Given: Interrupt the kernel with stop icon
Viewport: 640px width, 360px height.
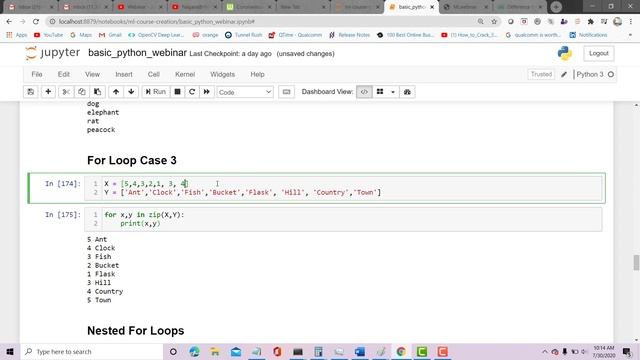Looking at the screenshot, I should pyautogui.click(x=178, y=92).
